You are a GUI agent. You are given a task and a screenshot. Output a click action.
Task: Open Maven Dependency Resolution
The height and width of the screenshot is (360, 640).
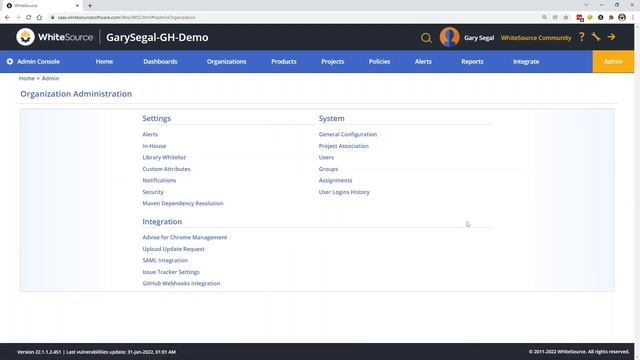pyautogui.click(x=183, y=203)
